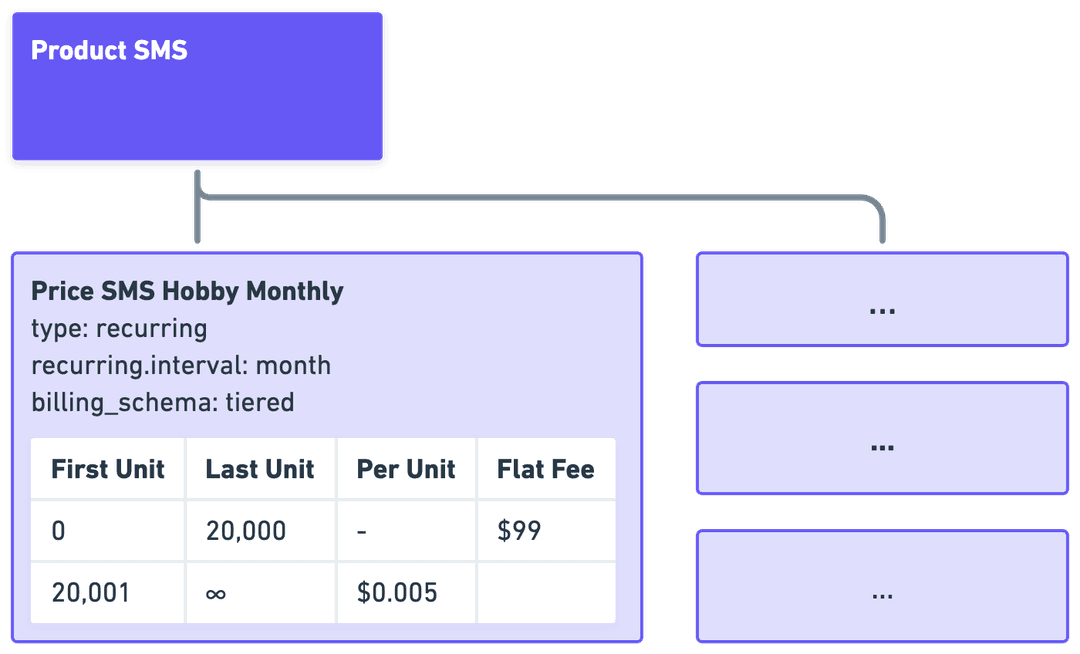Click the Flat Fee column header
1080x654 pixels.
pyautogui.click(x=545, y=469)
